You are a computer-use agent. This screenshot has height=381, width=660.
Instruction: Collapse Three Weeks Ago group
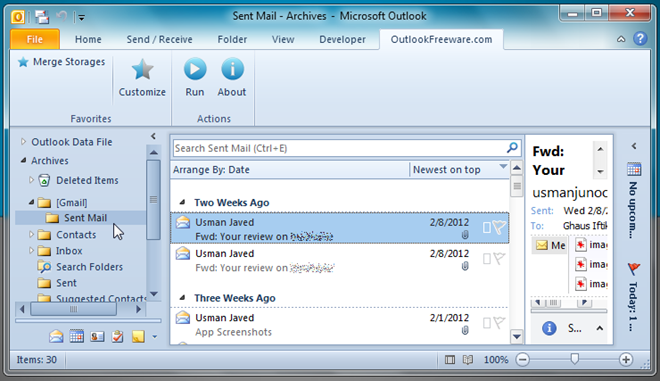click(x=182, y=298)
